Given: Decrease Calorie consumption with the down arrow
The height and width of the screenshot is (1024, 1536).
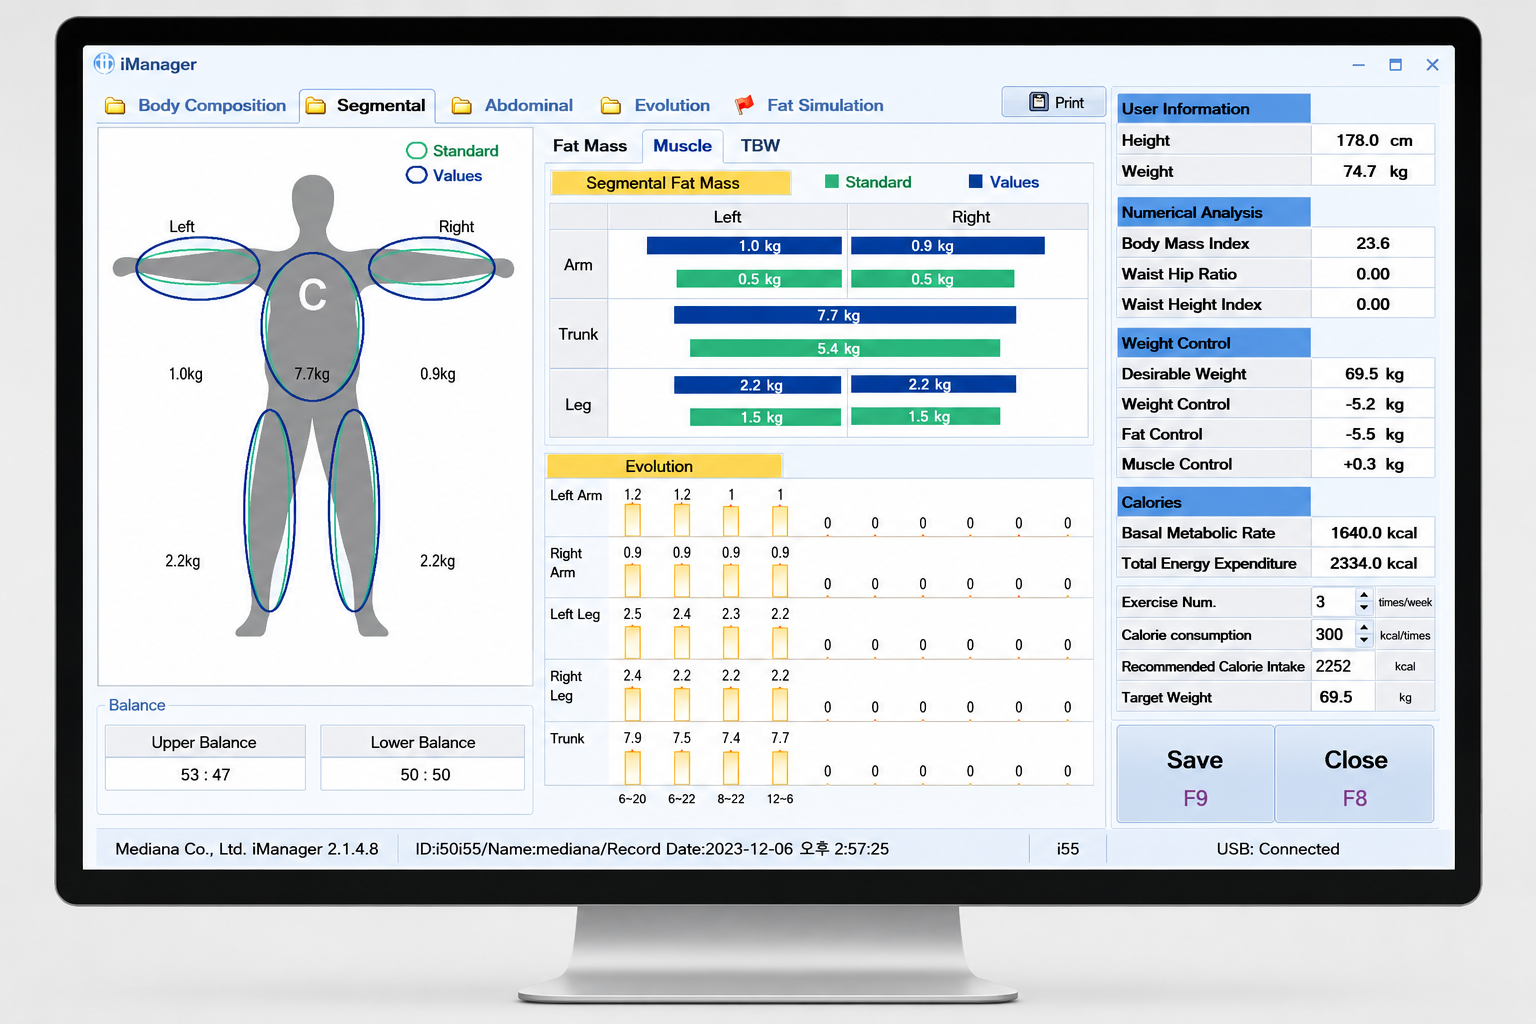Looking at the screenshot, I should 1364,641.
